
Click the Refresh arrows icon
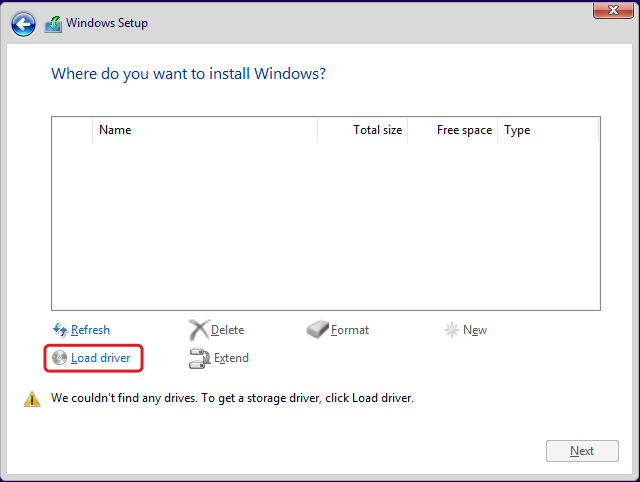(59, 330)
